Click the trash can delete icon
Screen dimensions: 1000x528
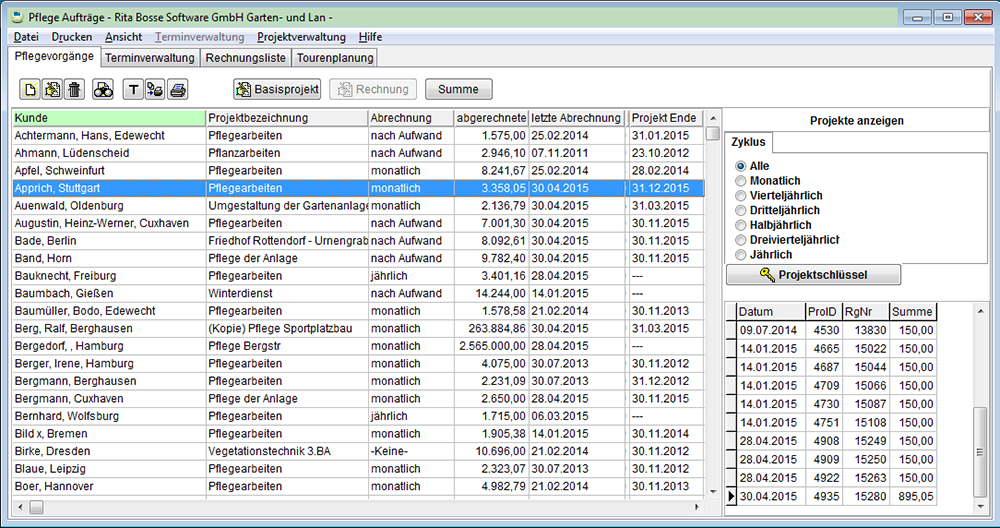click(x=74, y=90)
